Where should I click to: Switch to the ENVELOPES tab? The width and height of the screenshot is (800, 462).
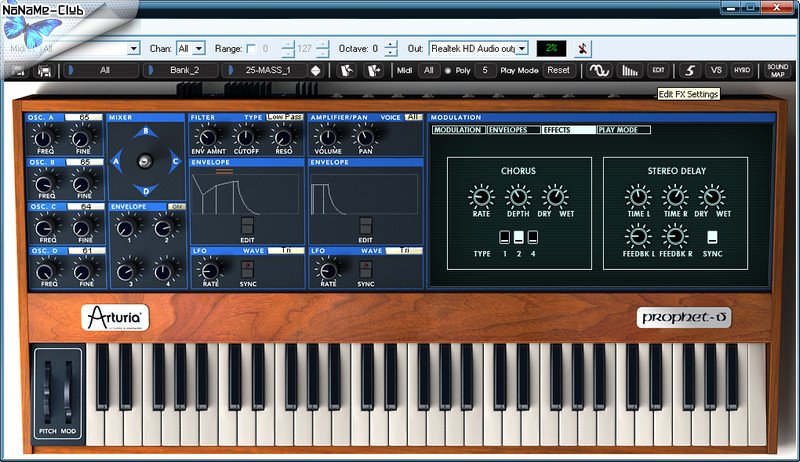(514, 130)
